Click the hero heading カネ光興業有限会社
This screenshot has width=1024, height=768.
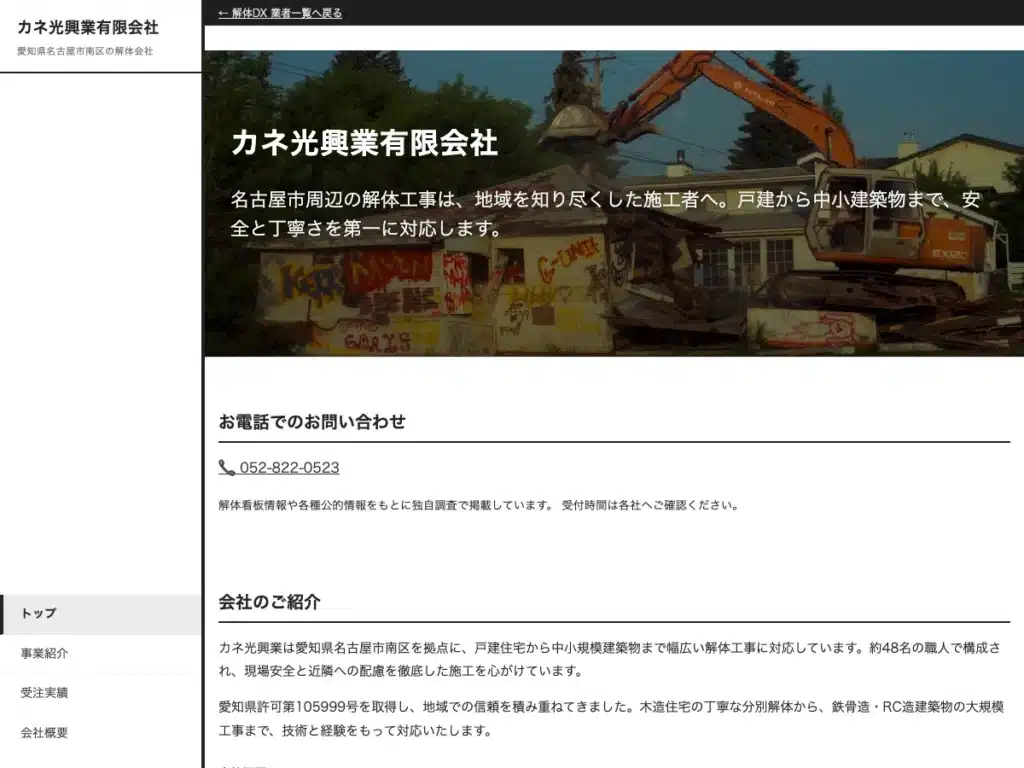pos(364,143)
